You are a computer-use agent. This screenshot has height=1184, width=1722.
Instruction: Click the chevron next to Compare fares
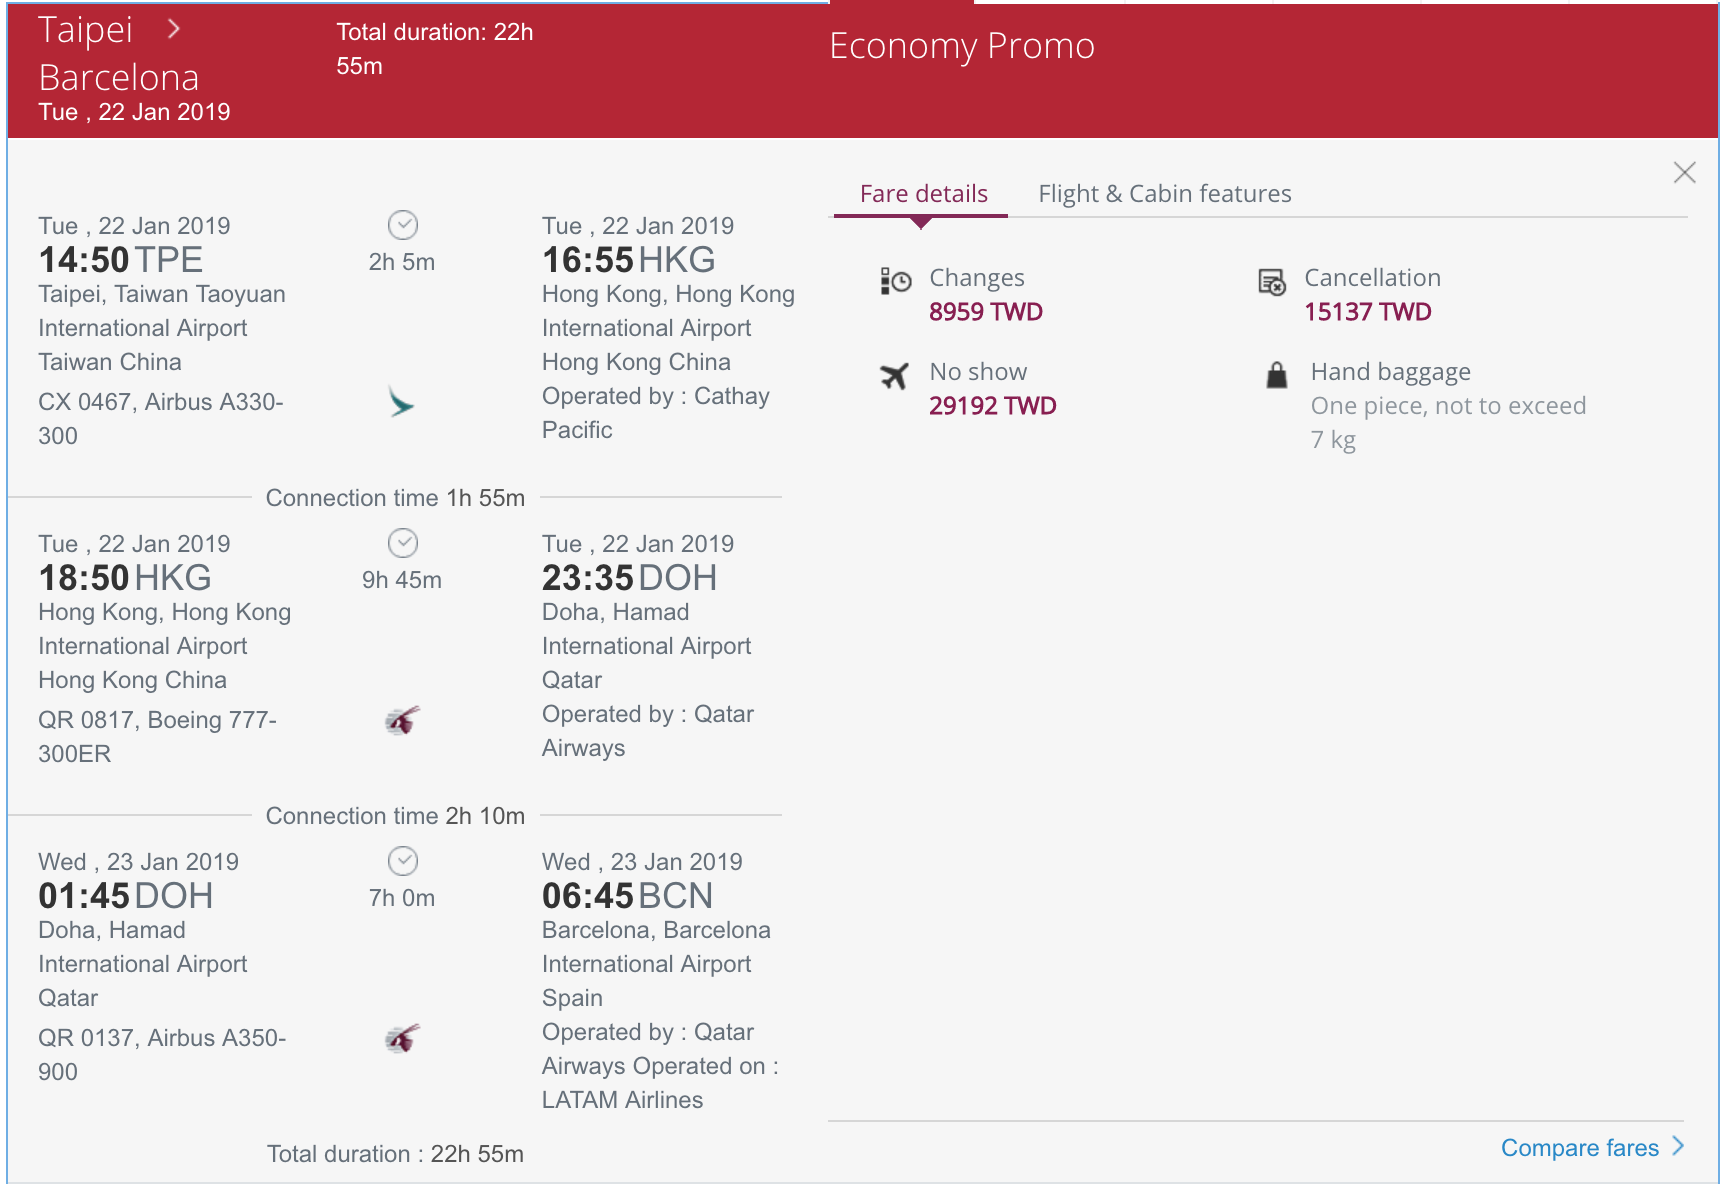click(1678, 1146)
